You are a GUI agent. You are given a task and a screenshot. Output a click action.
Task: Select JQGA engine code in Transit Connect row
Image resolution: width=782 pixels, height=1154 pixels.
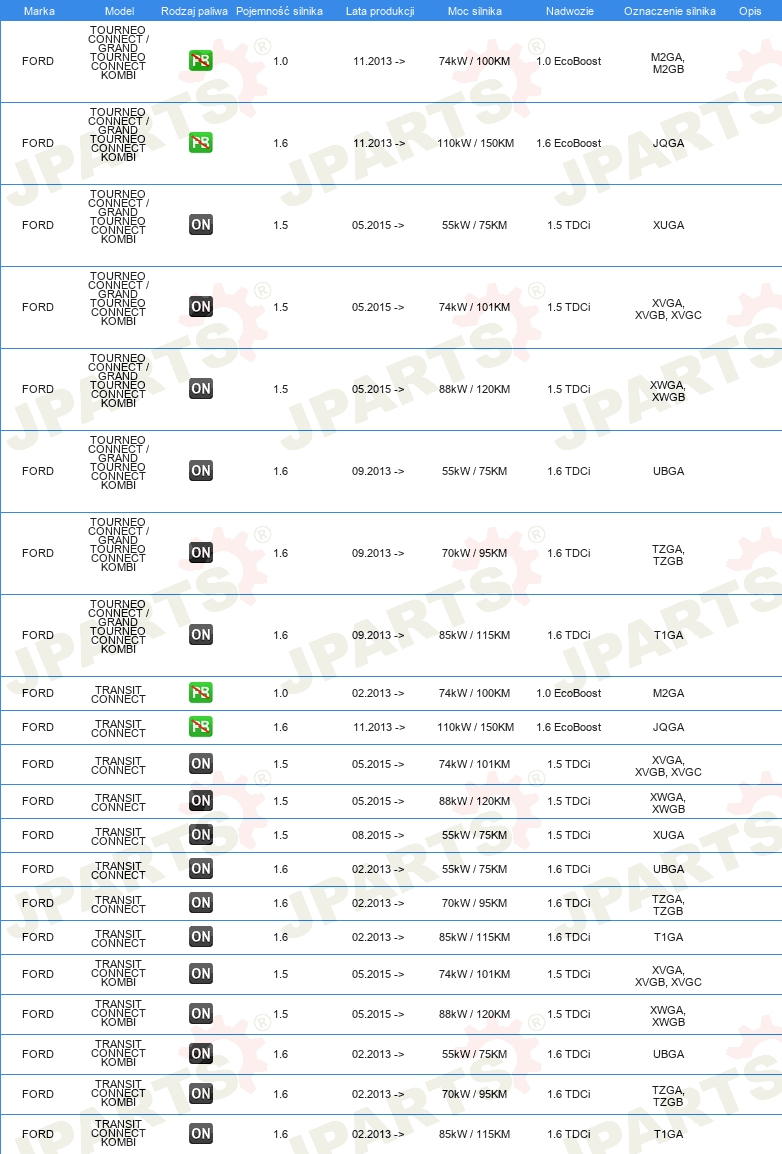click(668, 726)
